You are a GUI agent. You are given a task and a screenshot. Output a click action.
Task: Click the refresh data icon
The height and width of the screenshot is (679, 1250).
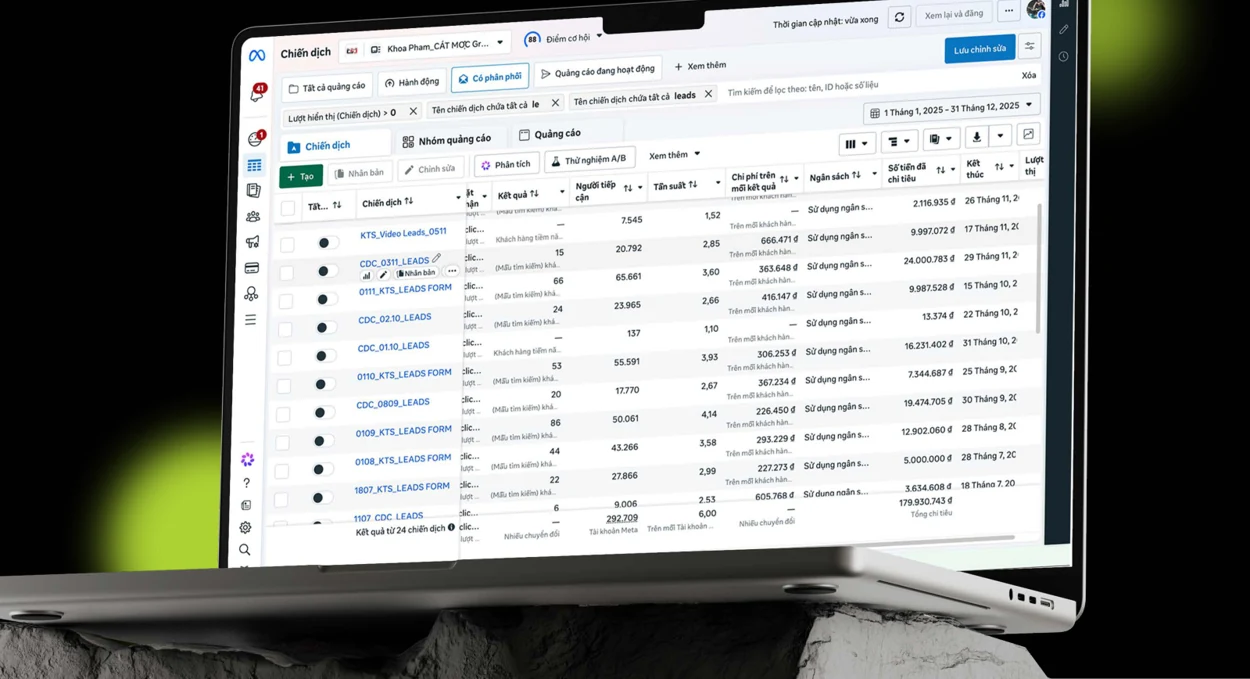(899, 18)
